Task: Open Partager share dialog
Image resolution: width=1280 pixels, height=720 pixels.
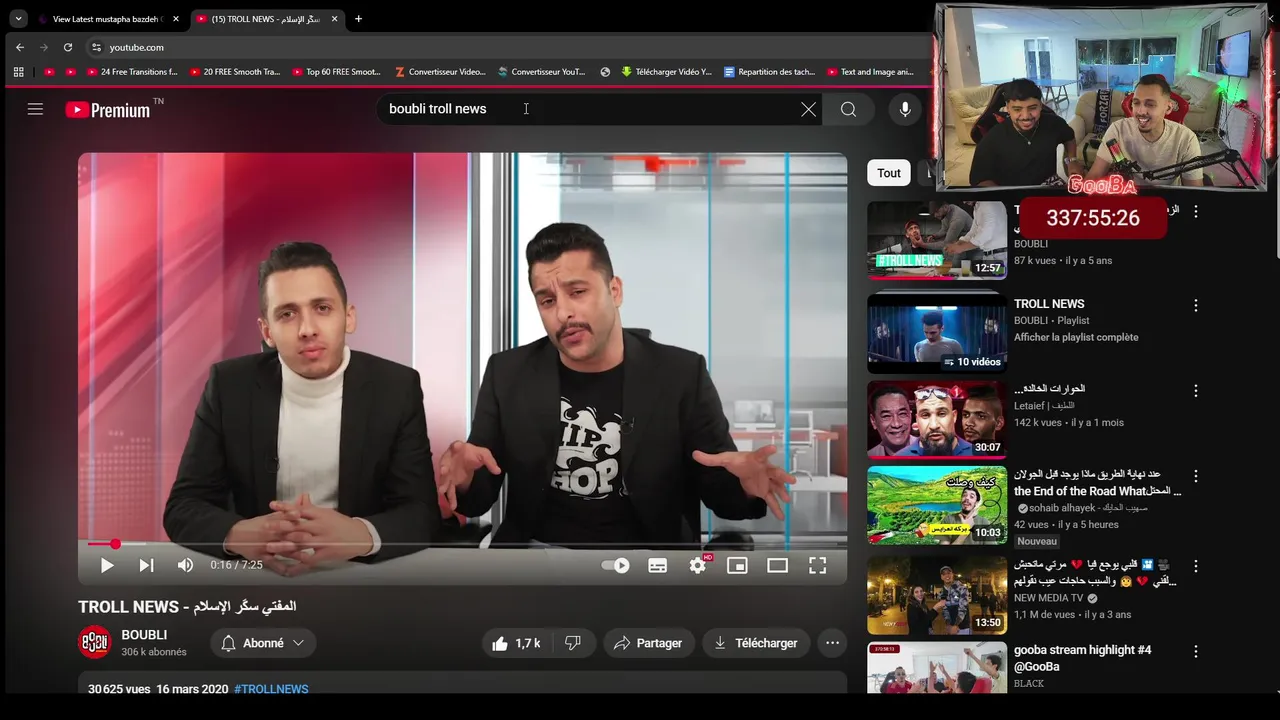Action: tap(648, 643)
